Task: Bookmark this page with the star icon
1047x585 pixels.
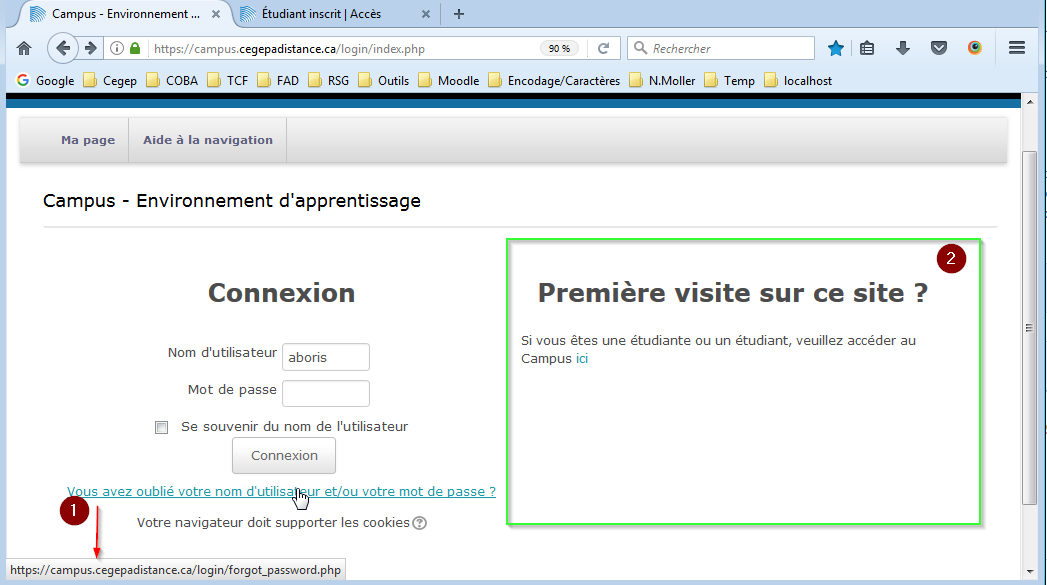Action: point(836,48)
